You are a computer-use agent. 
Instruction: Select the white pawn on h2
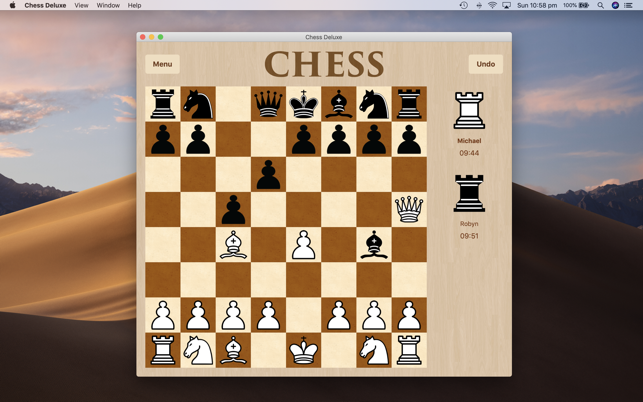pyautogui.click(x=409, y=315)
